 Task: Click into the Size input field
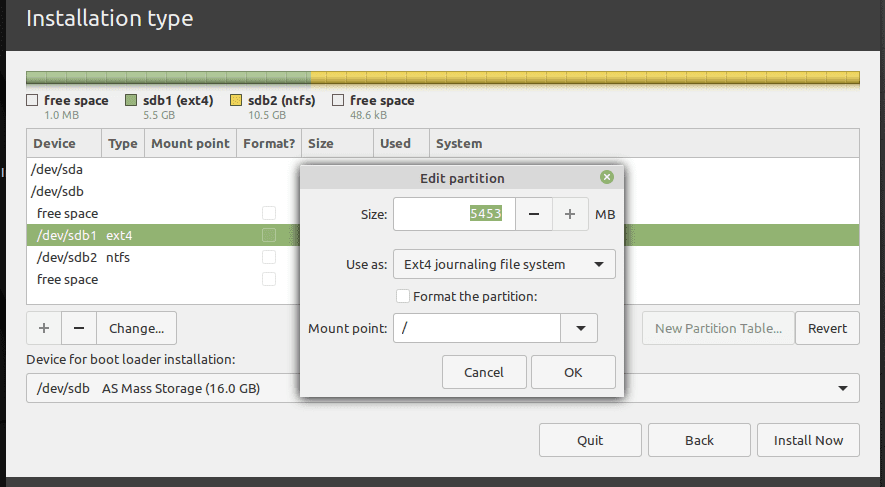[x=454, y=214]
